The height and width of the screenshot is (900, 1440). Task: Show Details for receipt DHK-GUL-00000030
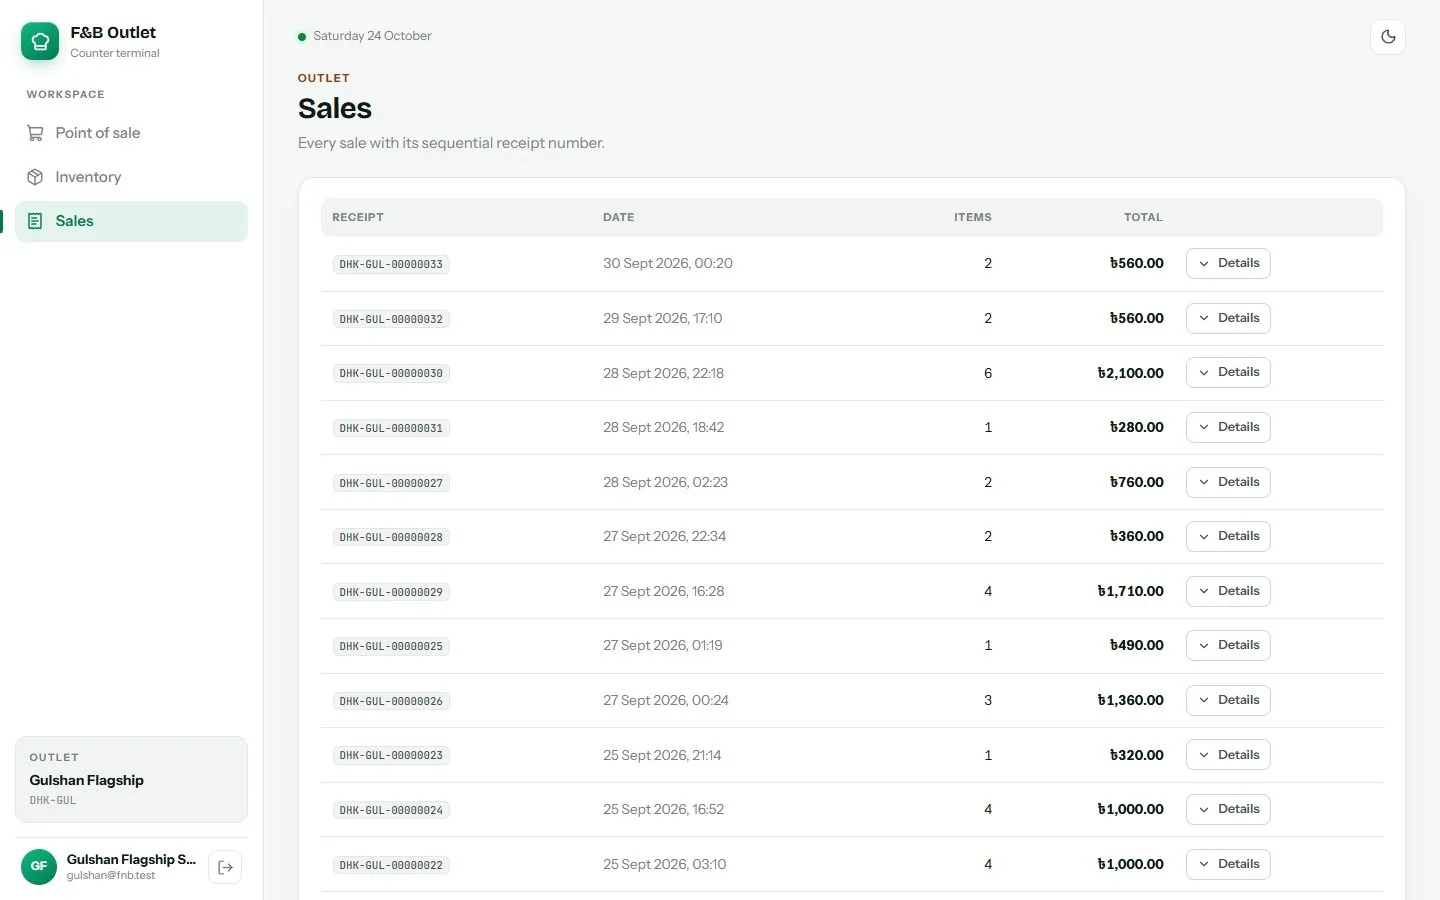[x=1228, y=372]
